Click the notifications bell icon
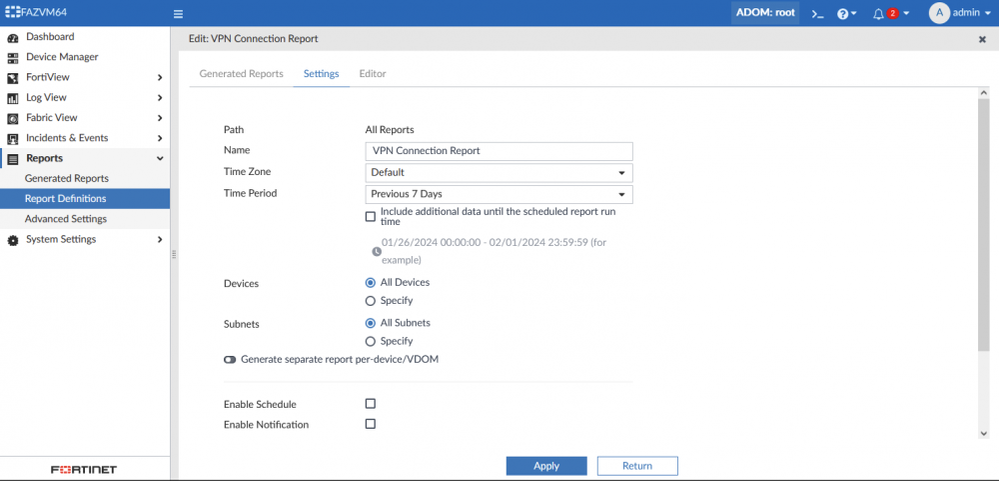This screenshot has height=481, width=999. click(x=878, y=14)
